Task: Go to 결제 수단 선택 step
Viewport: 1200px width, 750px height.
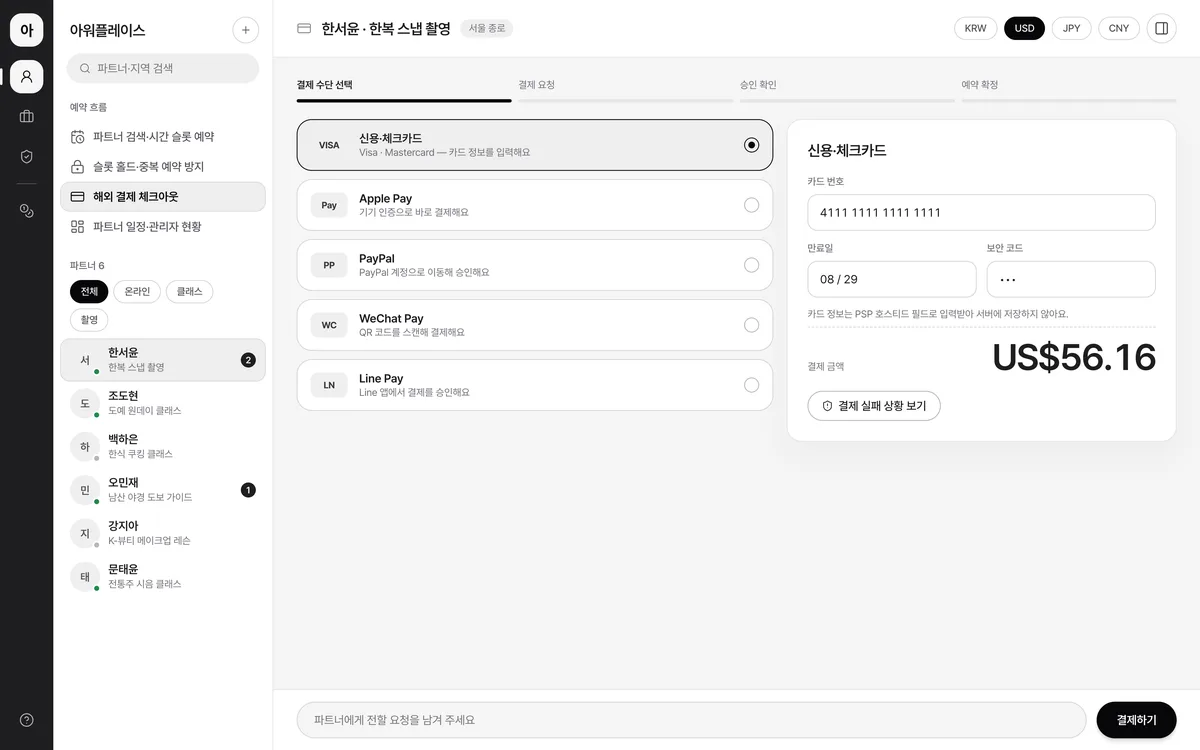Action: click(x=404, y=89)
